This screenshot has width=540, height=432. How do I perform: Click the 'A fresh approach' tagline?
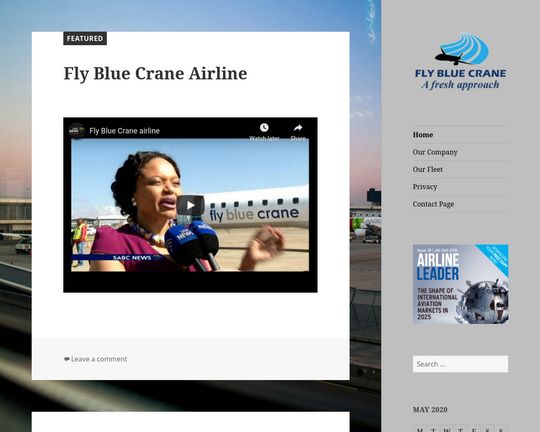[460, 85]
